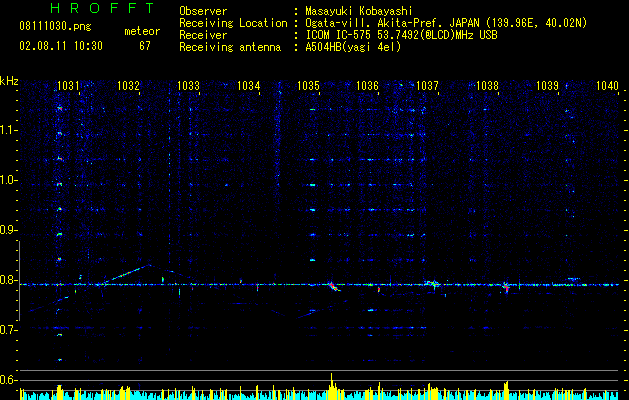Click the date stamp 02.08.11 10:30
The width and height of the screenshot is (629, 400).
61,46
